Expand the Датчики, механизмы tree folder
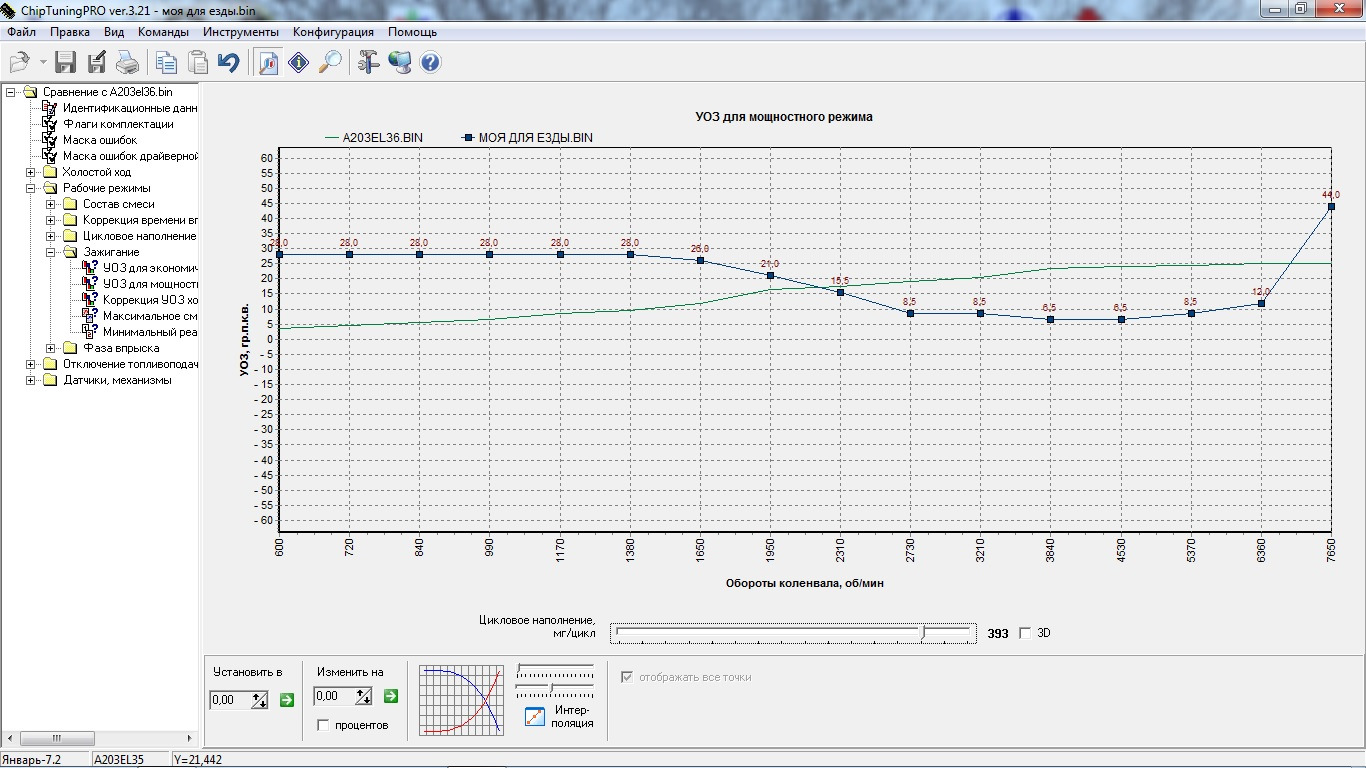1366x768 pixels. [31, 380]
